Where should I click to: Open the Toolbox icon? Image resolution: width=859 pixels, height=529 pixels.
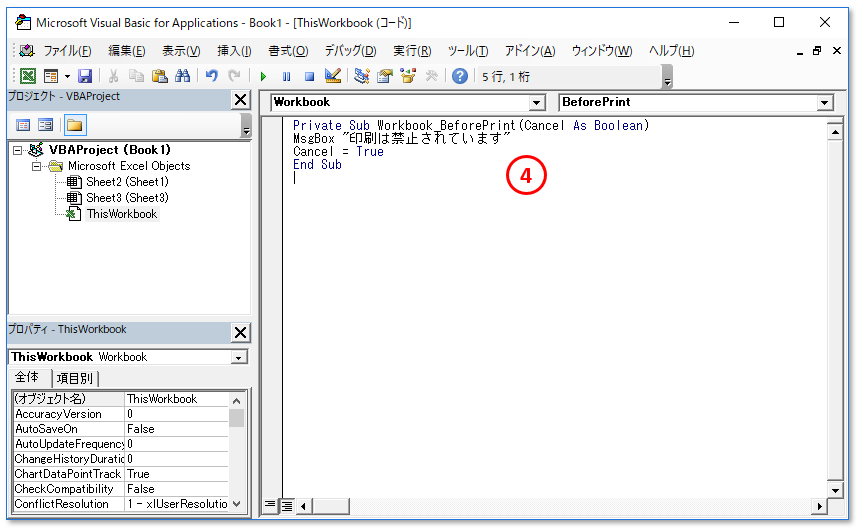pos(432,76)
